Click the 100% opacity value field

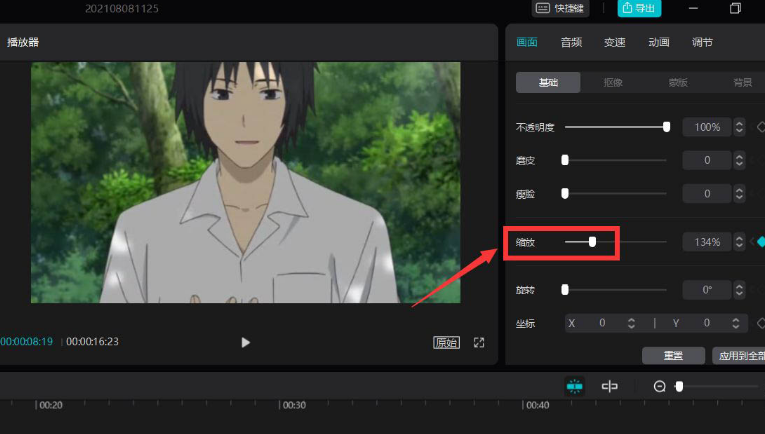click(x=707, y=127)
